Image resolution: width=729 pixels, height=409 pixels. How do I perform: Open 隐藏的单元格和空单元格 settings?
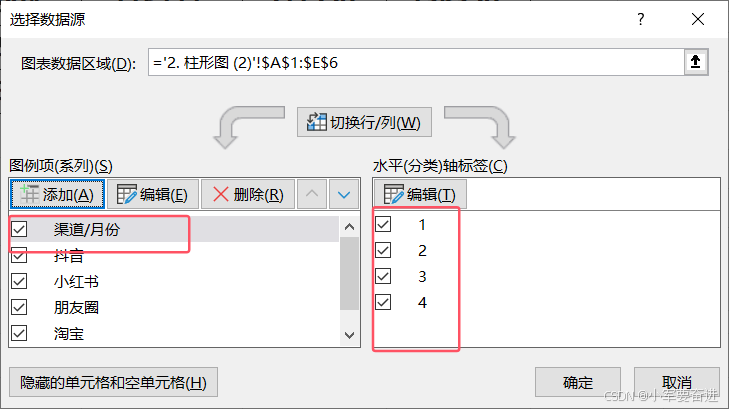[113, 382]
